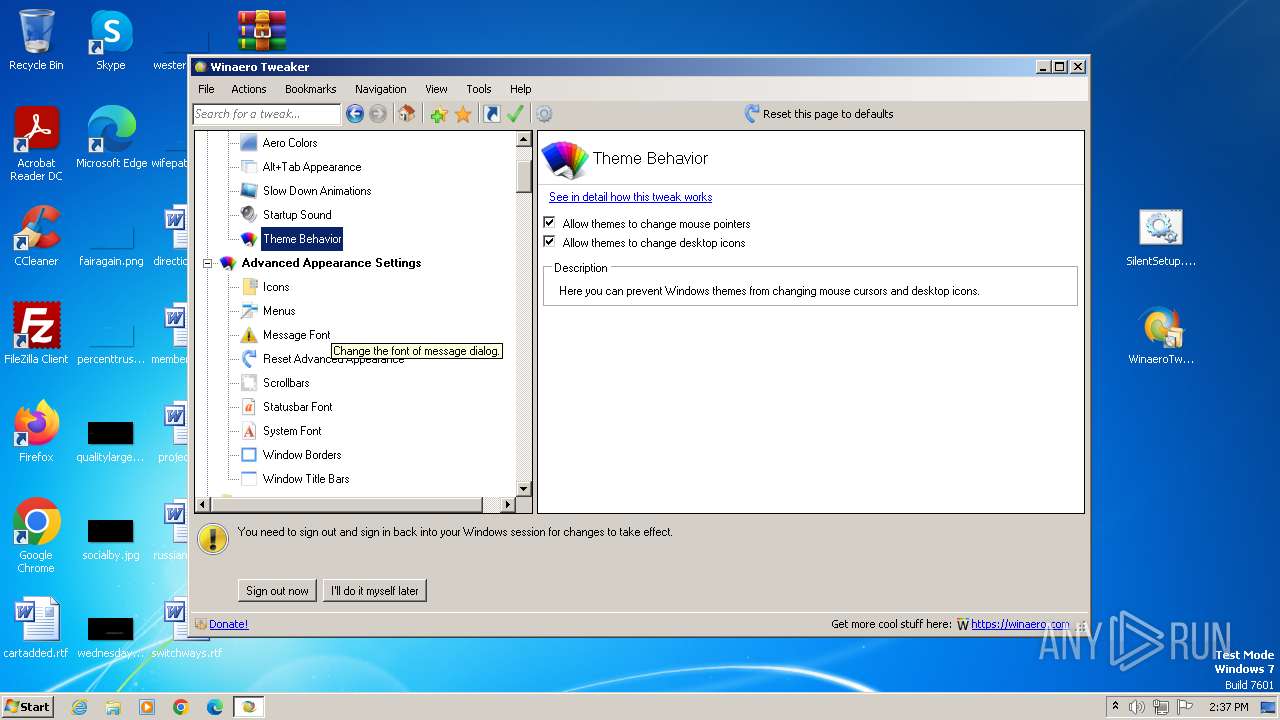Click the Icons folder icon in tree
Image resolution: width=1280 pixels, height=720 pixels.
249,287
